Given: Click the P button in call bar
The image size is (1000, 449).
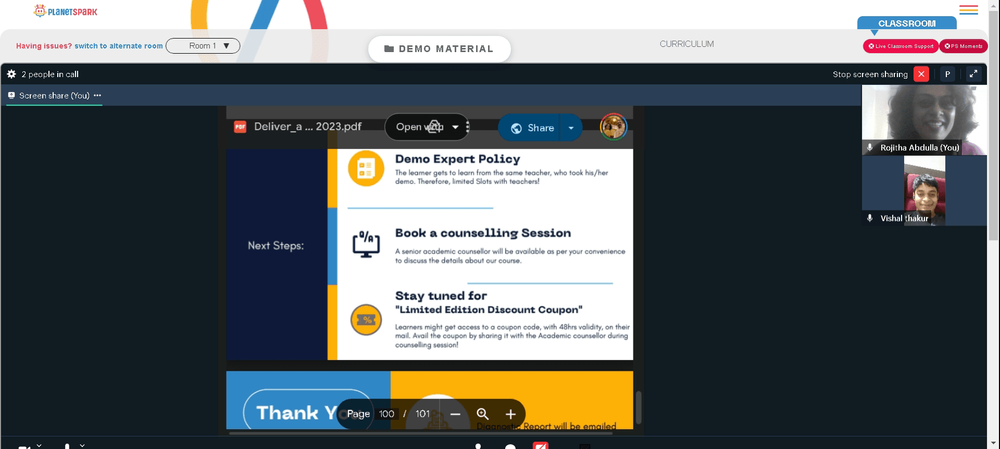Looking at the screenshot, I should [x=948, y=74].
